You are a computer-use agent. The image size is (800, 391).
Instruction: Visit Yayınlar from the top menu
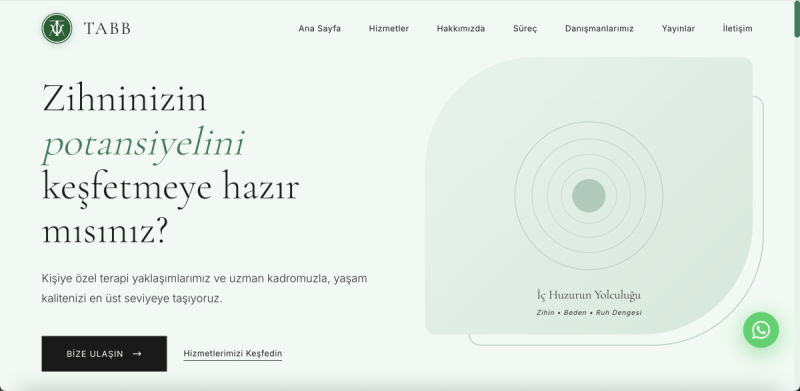pos(678,29)
